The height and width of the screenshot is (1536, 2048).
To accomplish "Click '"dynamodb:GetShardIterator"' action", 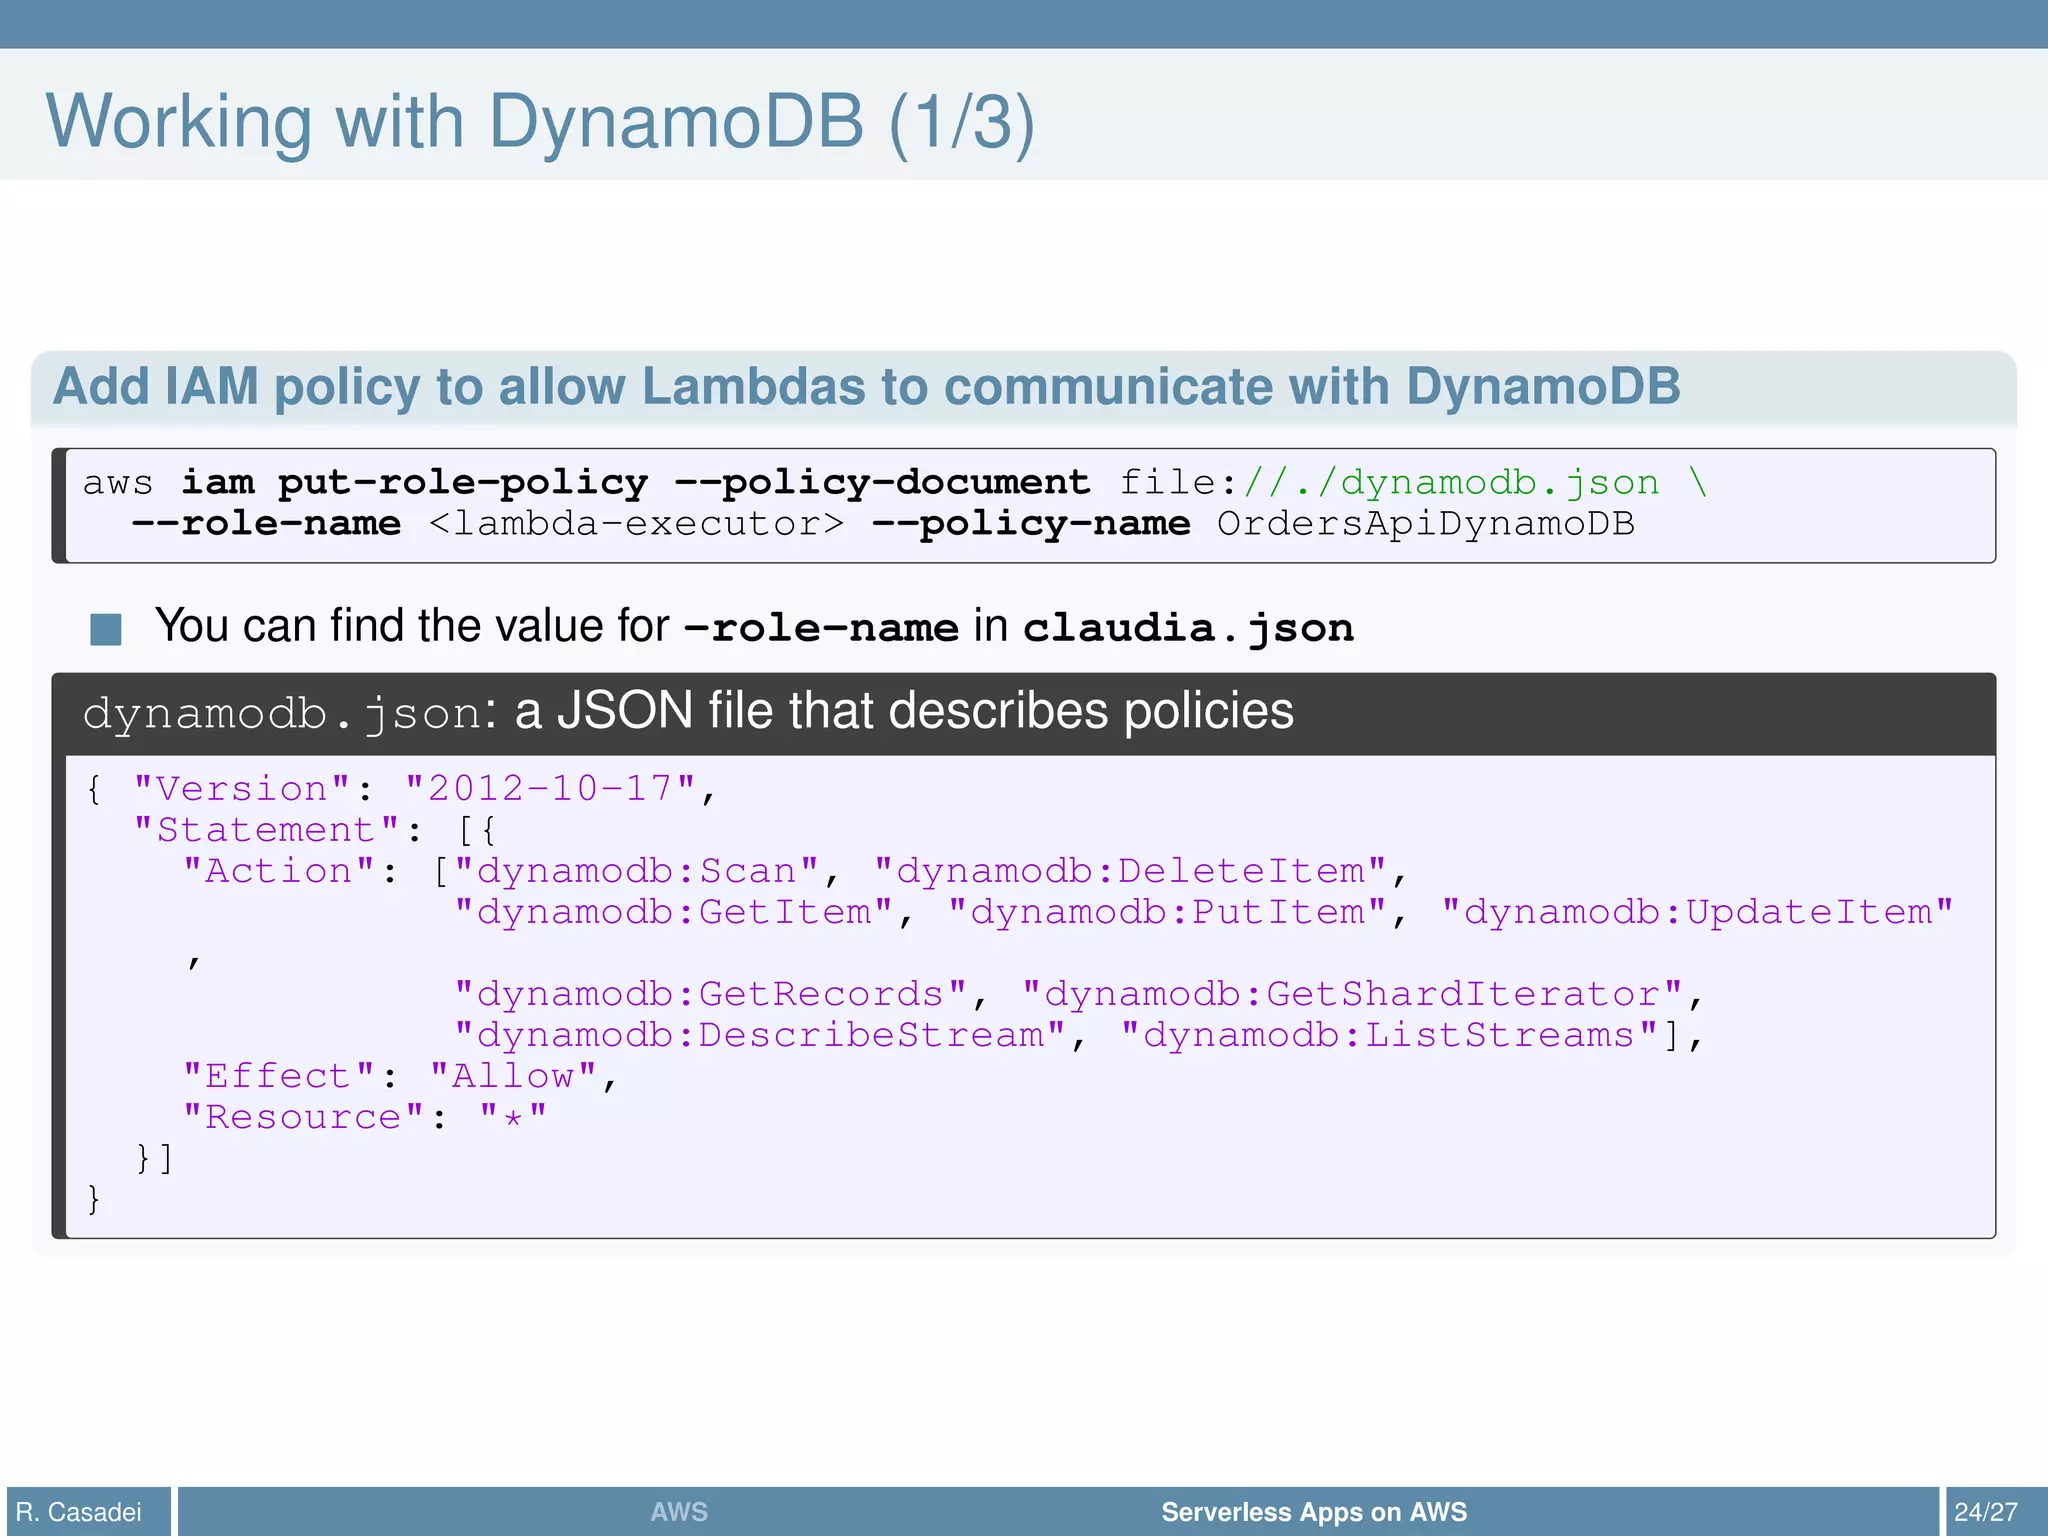I will pos(1352,994).
